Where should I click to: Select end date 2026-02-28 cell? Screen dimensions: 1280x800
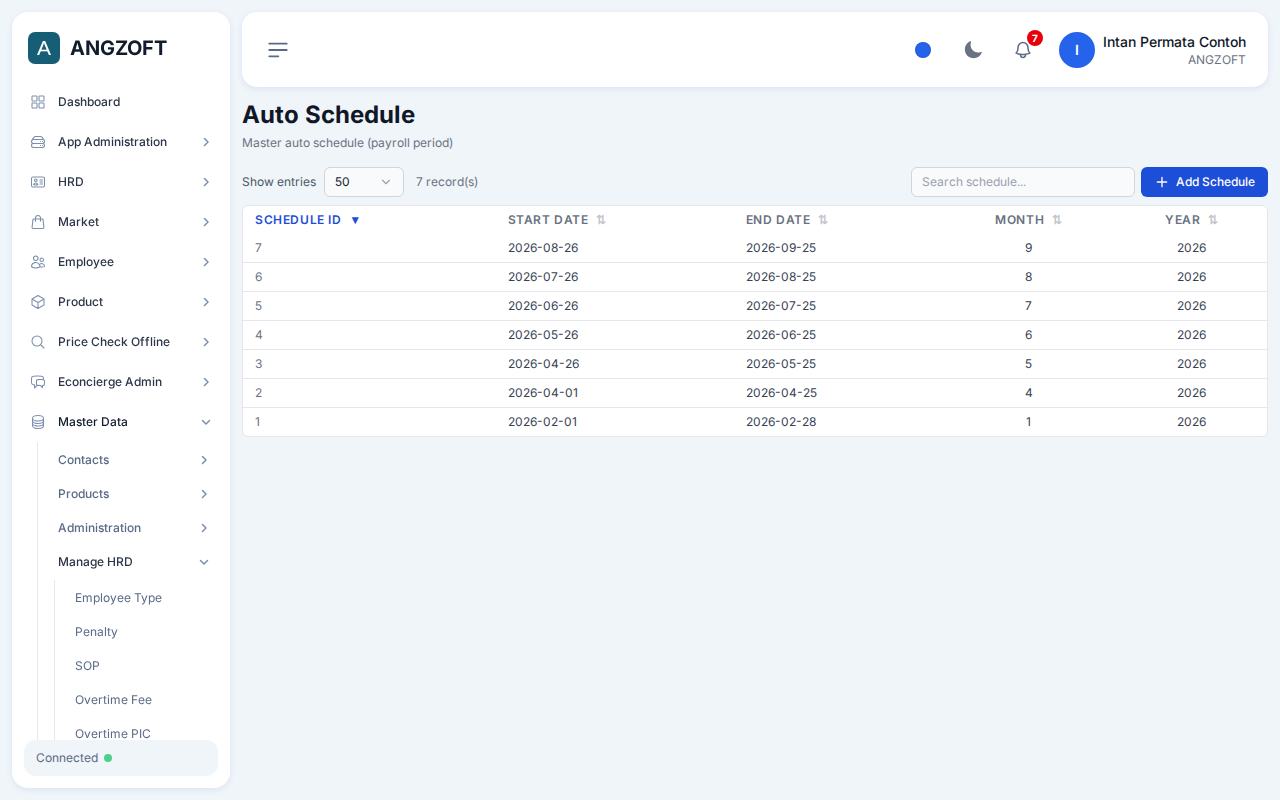[x=781, y=422]
